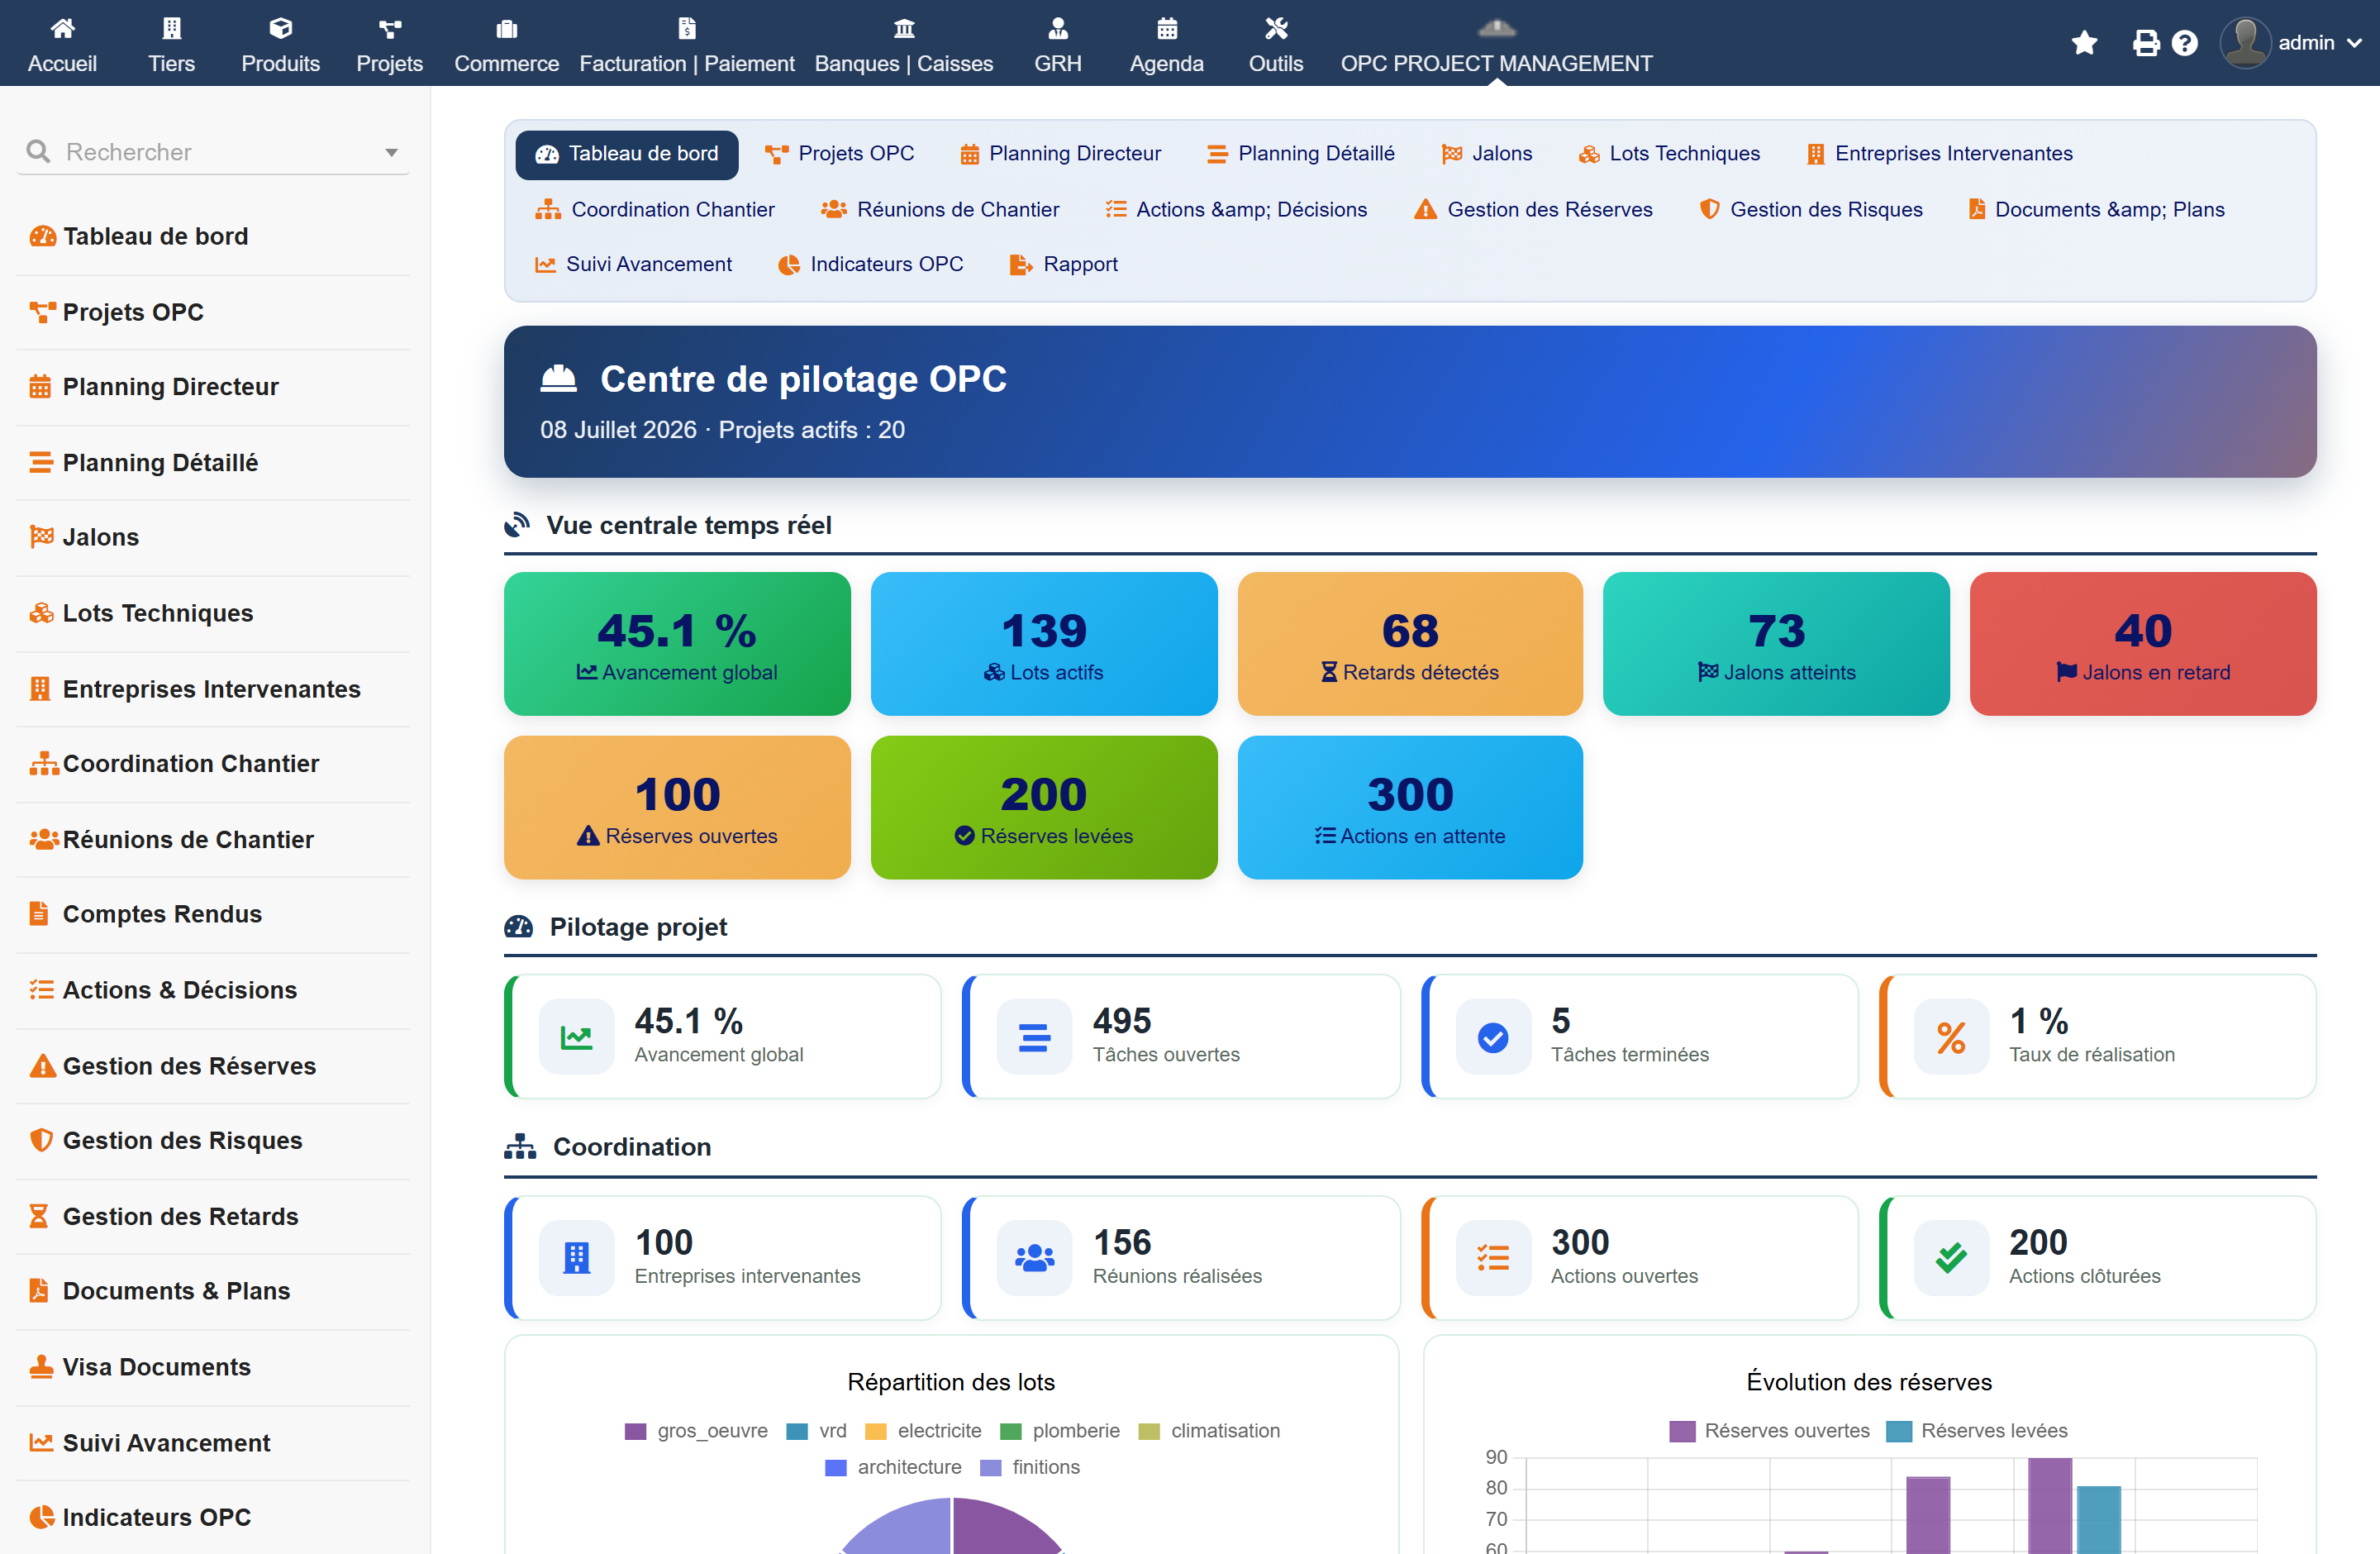This screenshot has height=1554, width=2380.
Task: Open the Outils tools icon
Action: click(1276, 28)
